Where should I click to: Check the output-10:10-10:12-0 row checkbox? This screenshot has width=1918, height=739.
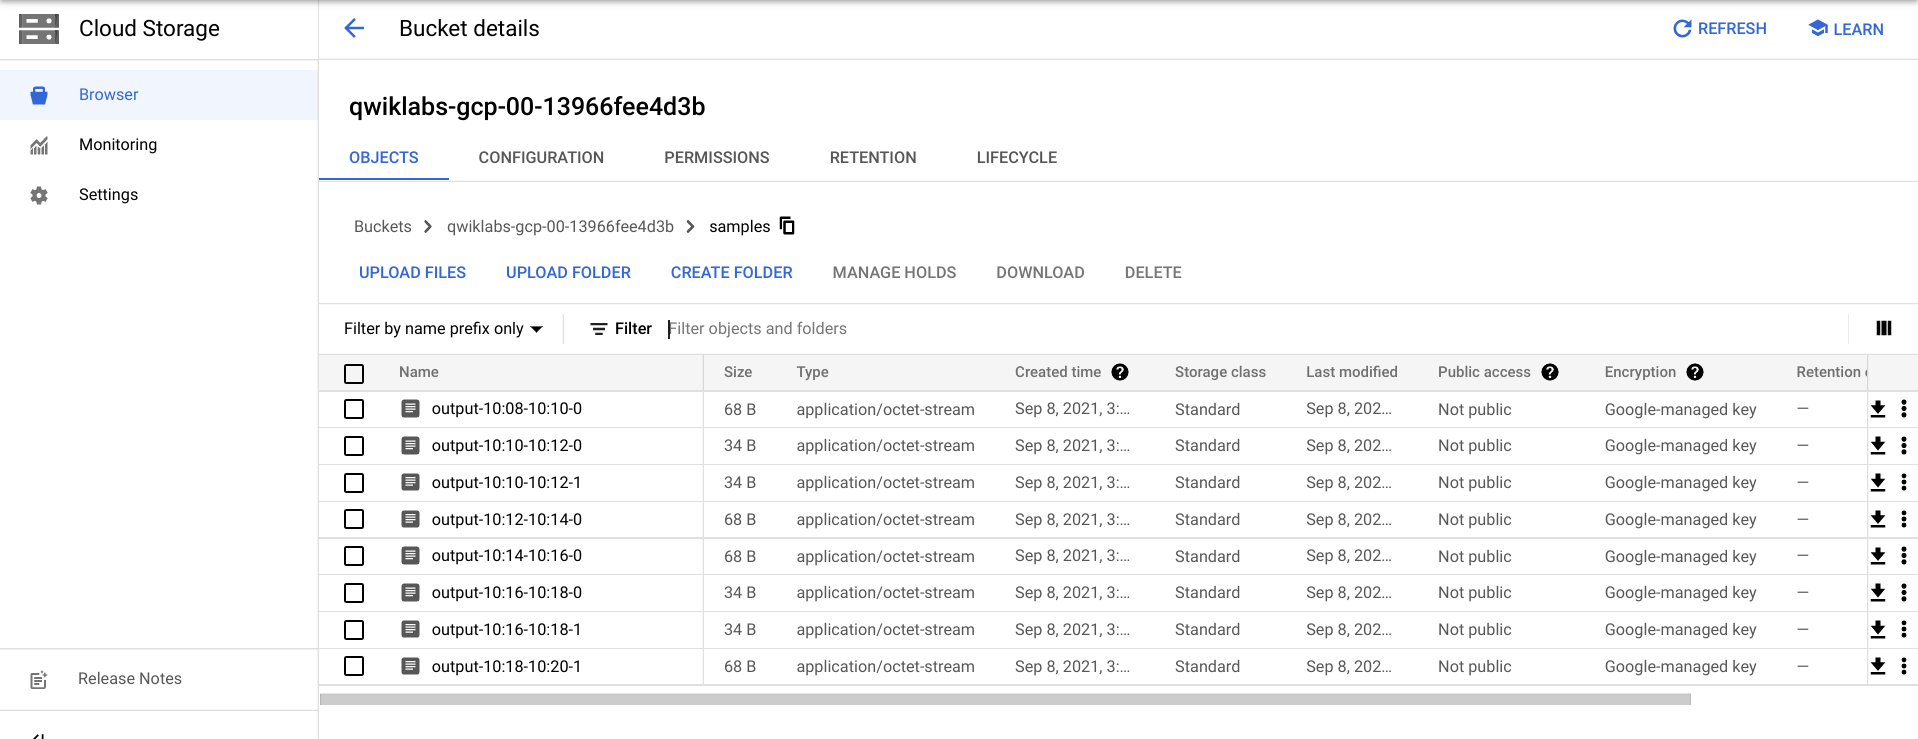(x=354, y=446)
